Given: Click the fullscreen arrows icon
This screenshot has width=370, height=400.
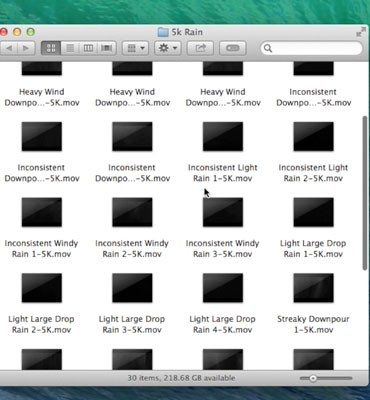Looking at the screenshot, I should coord(360,33).
